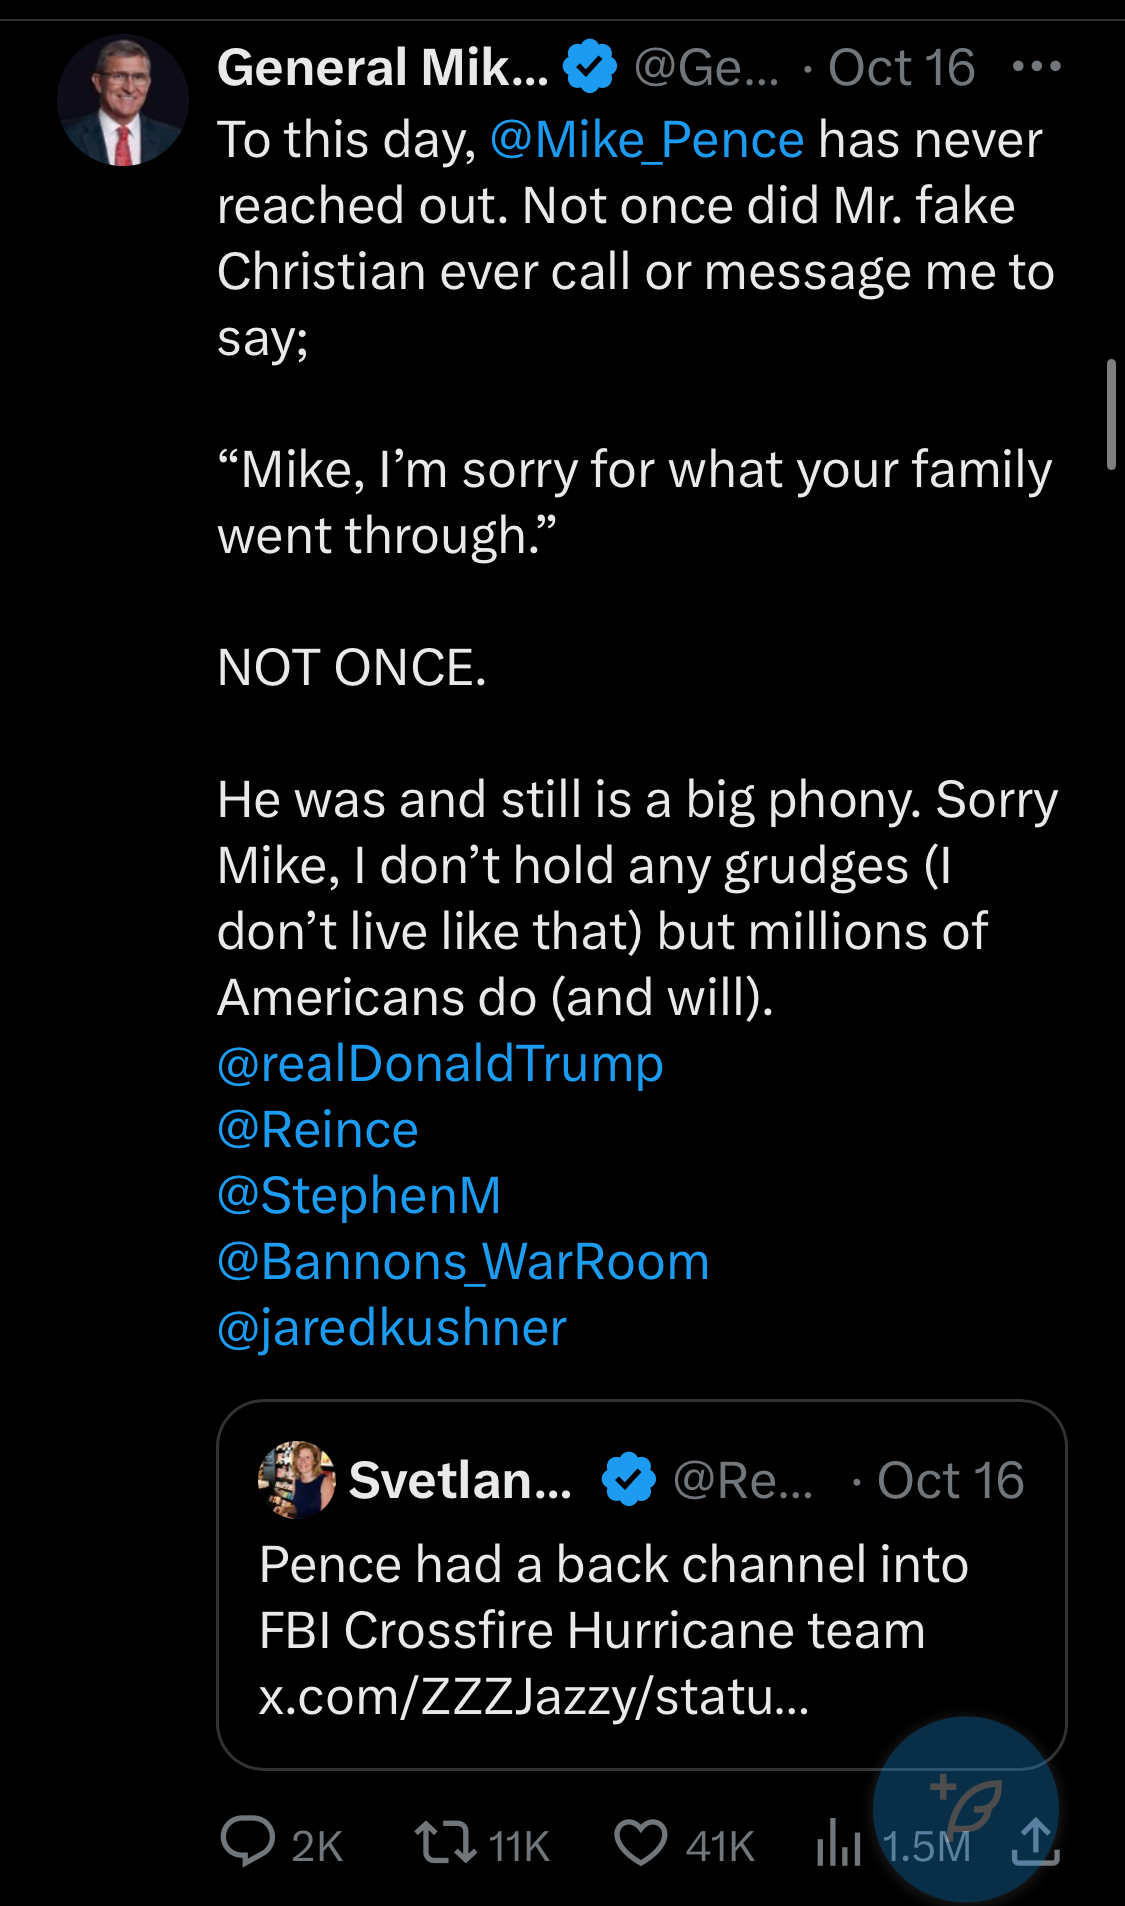
Task: Tap Svetlana's verified badge in quoted tweet
Action: coord(628,1480)
